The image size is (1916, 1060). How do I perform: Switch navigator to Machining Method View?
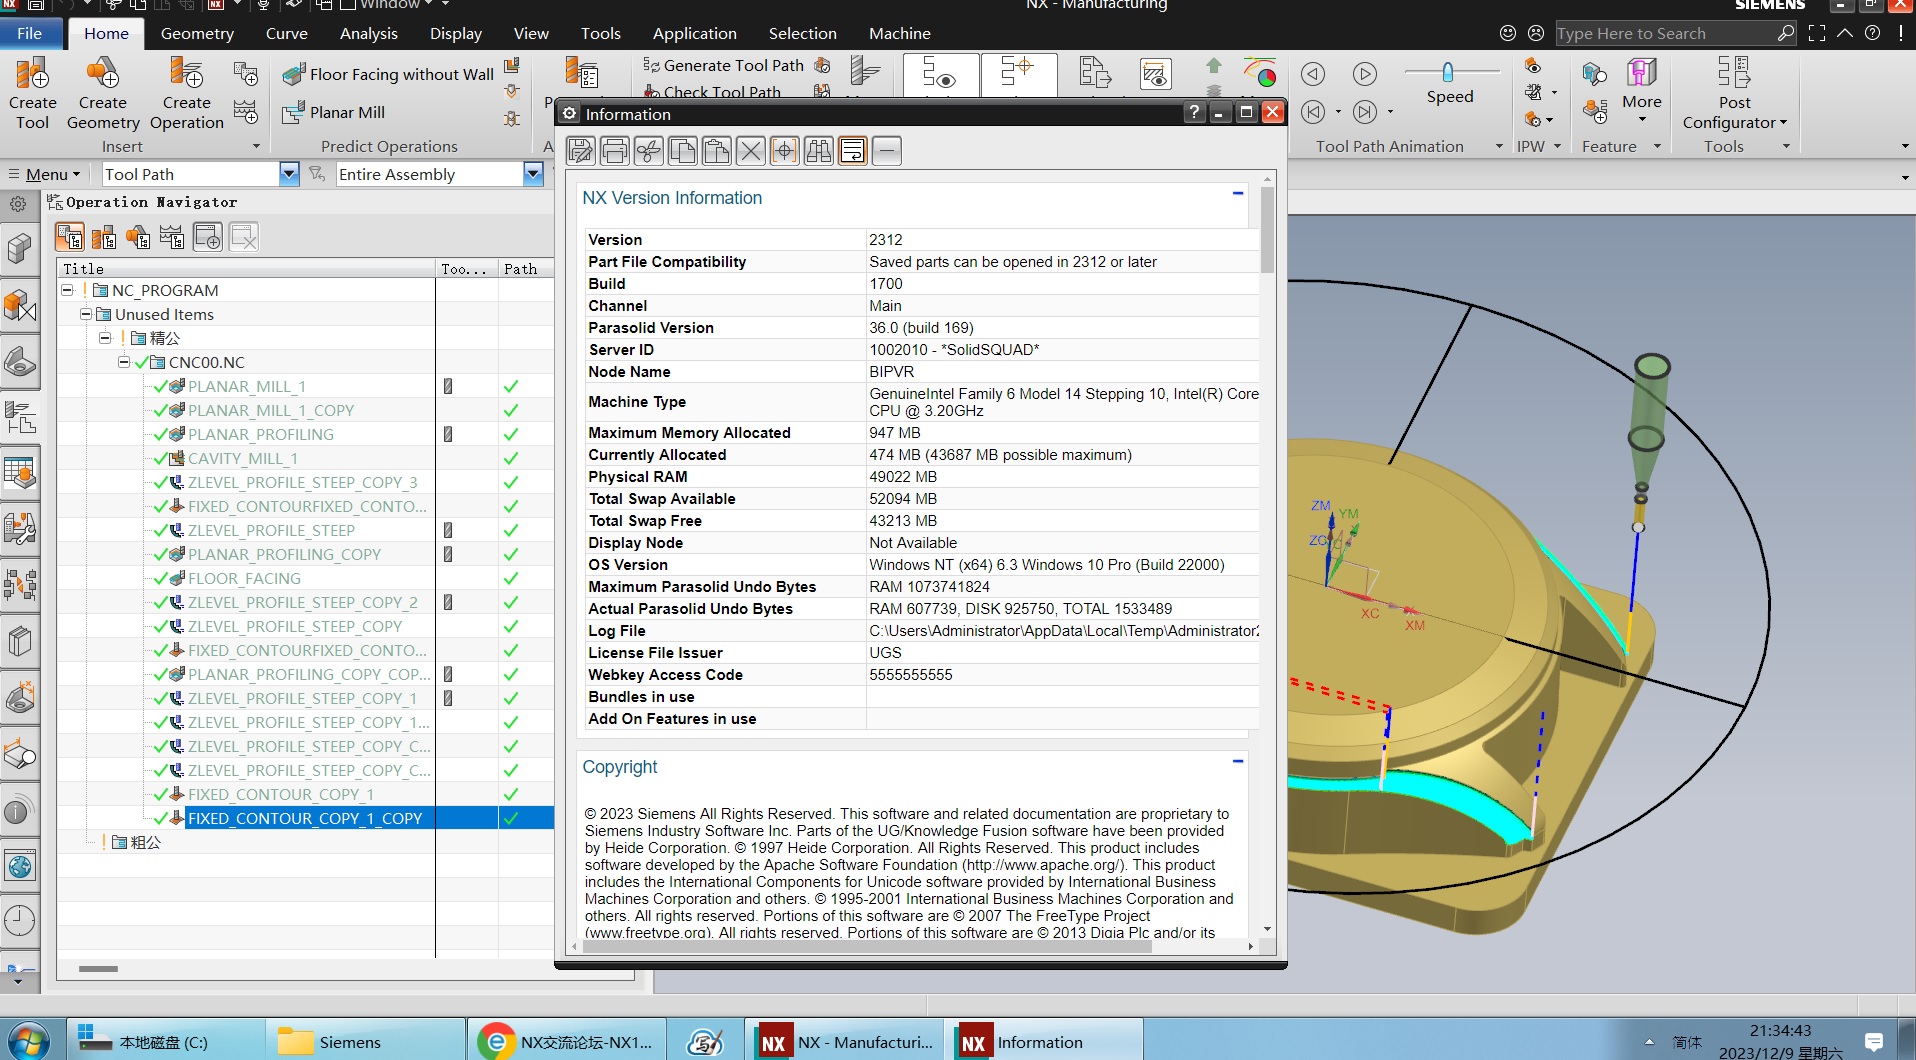(x=172, y=237)
